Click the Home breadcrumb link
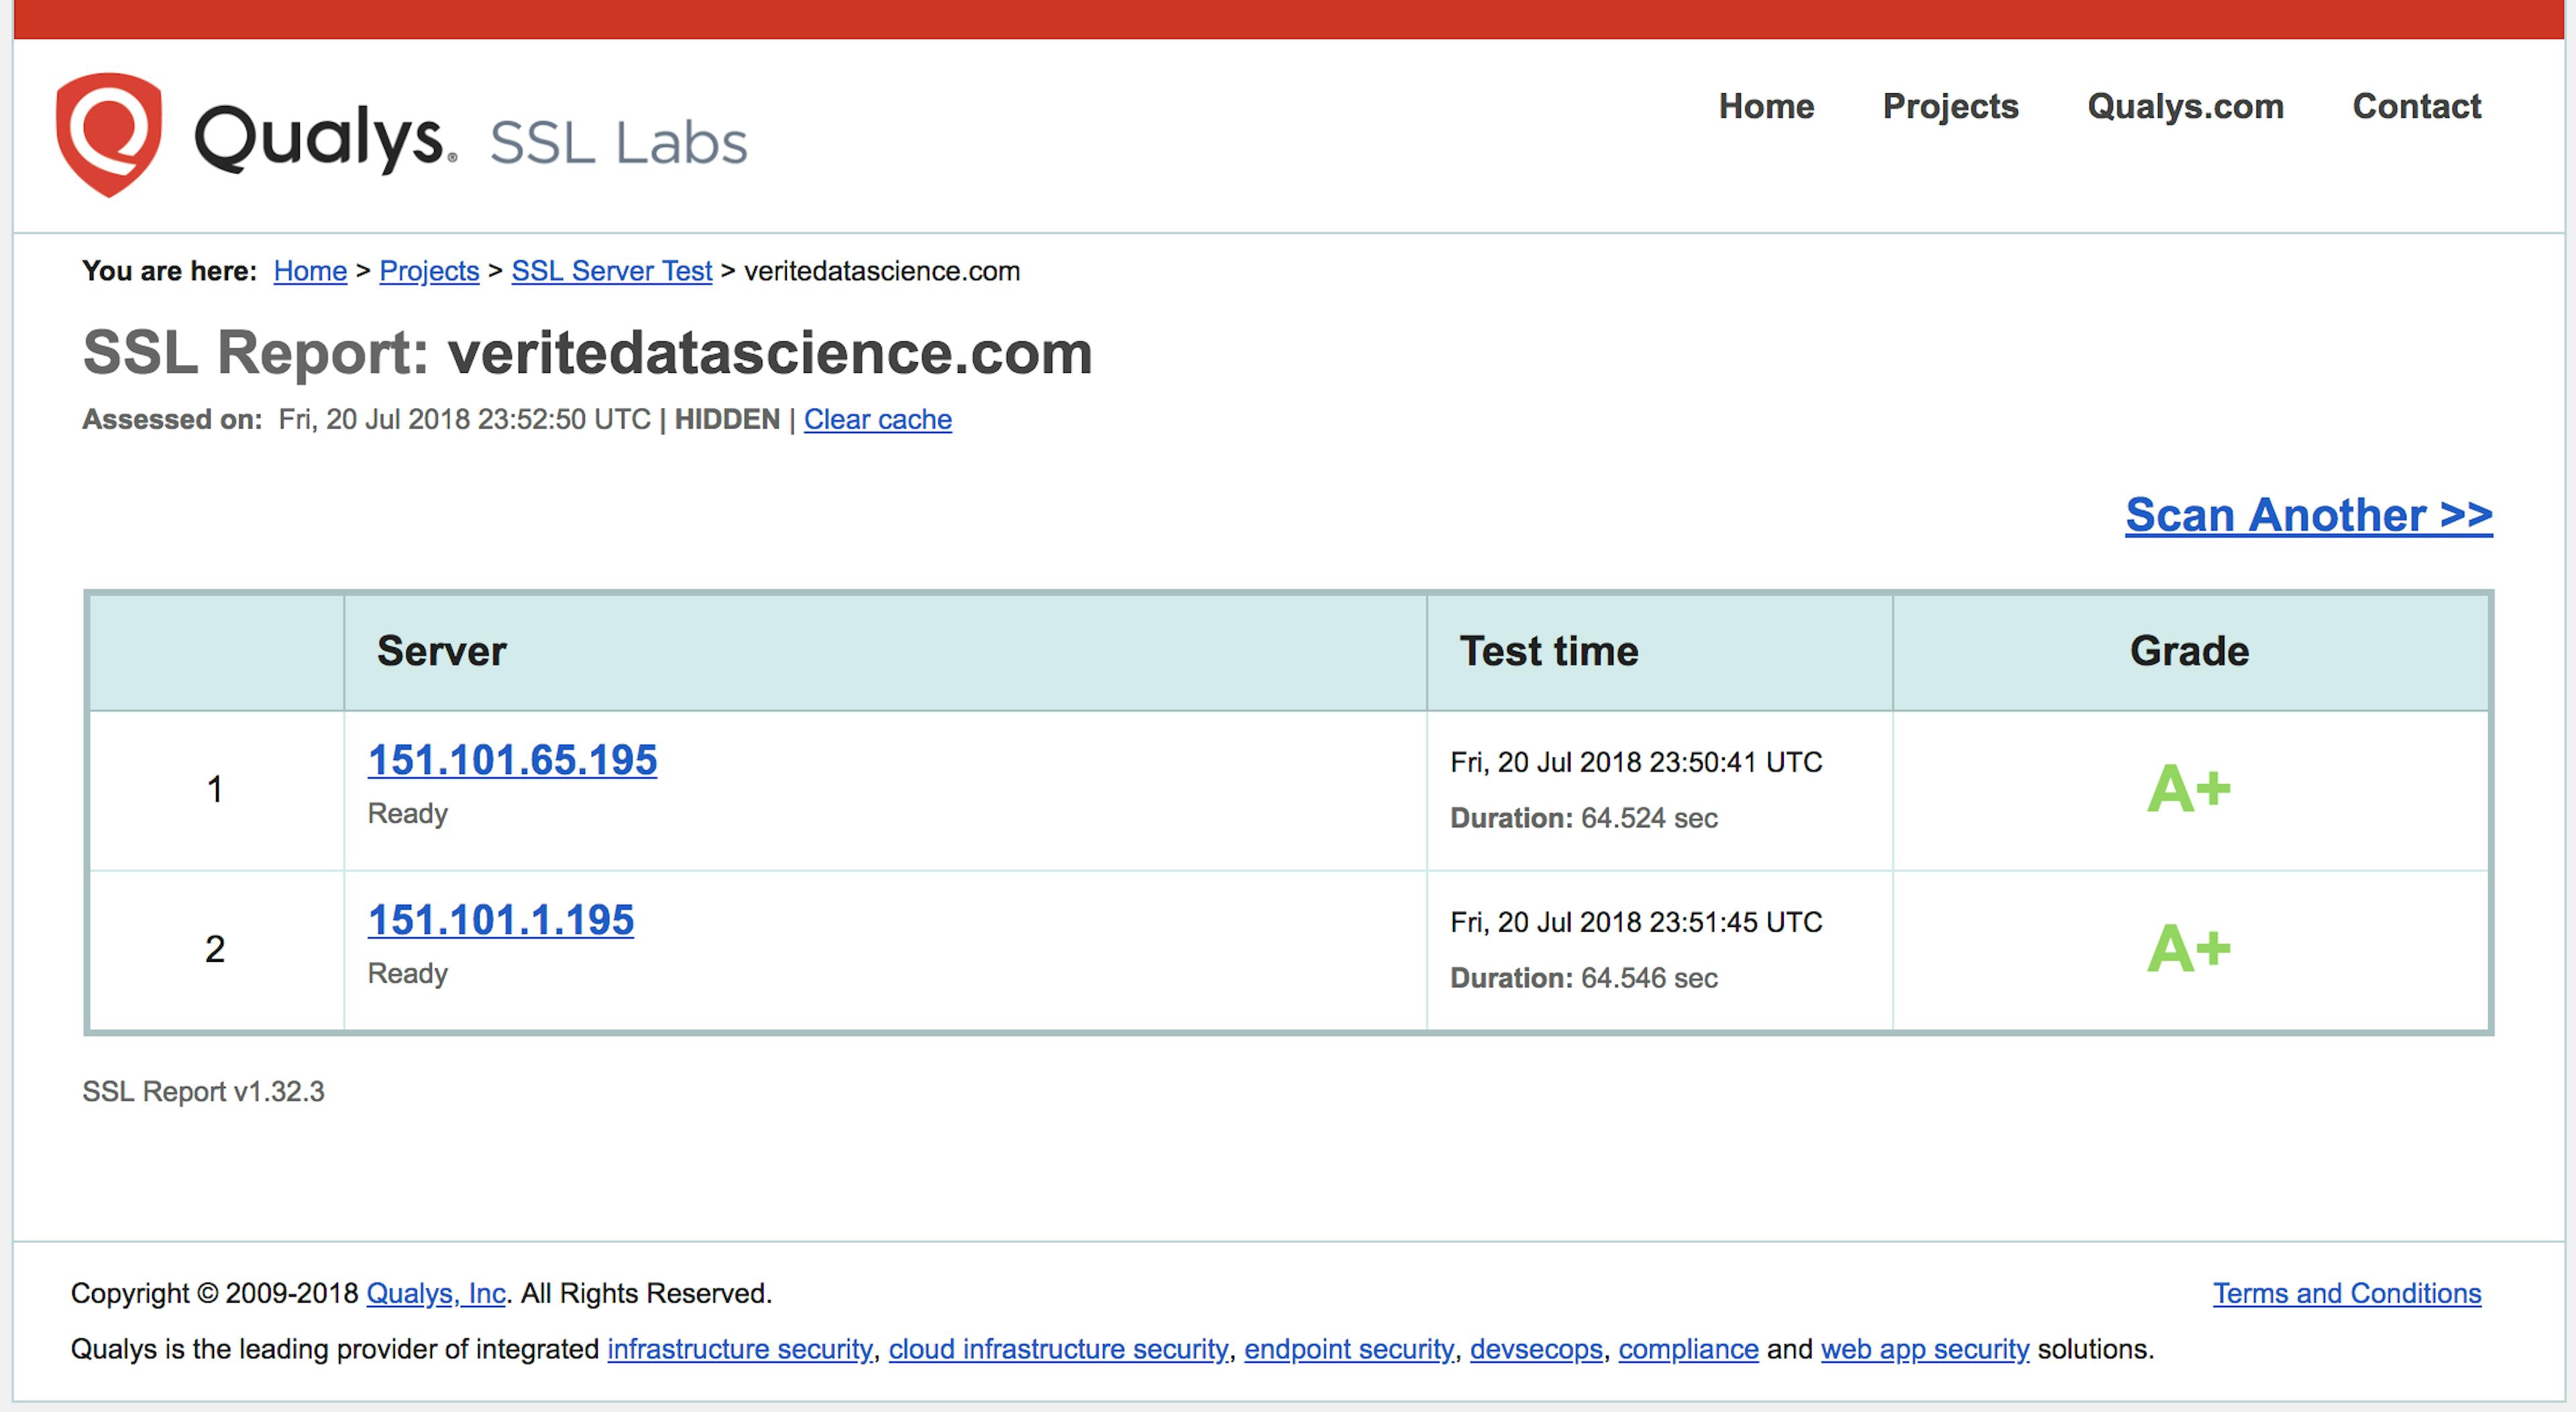This screenshot has height=1412, width=2576. point(310,271)
